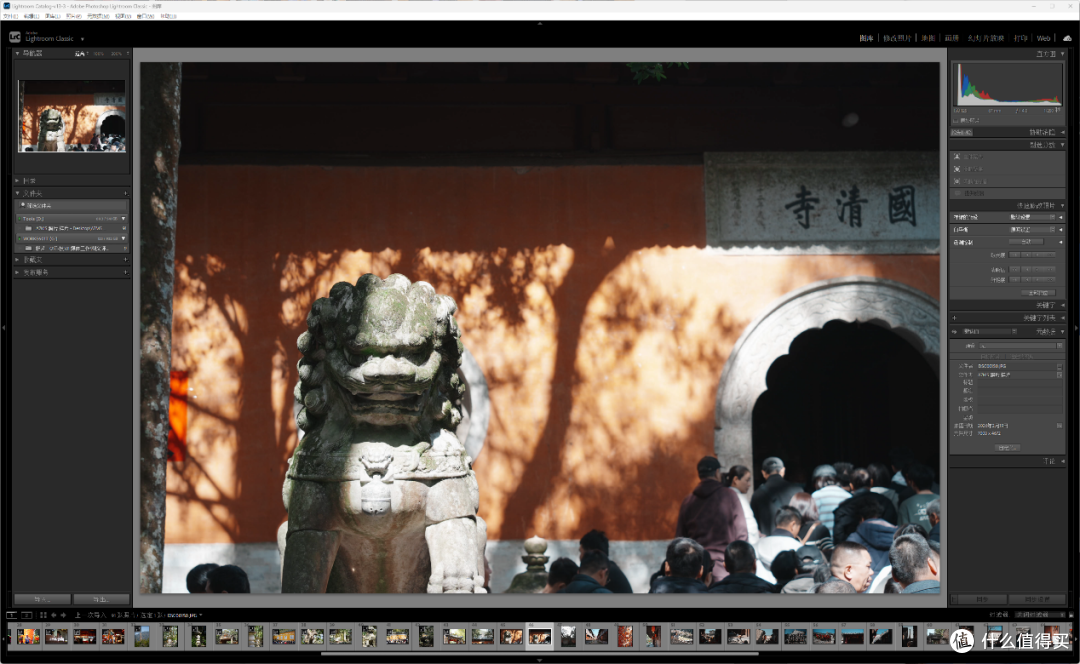Switch to grid view icon in filmstrip bar
This screenshot has height=664, width=1080.
pos(43,615)
